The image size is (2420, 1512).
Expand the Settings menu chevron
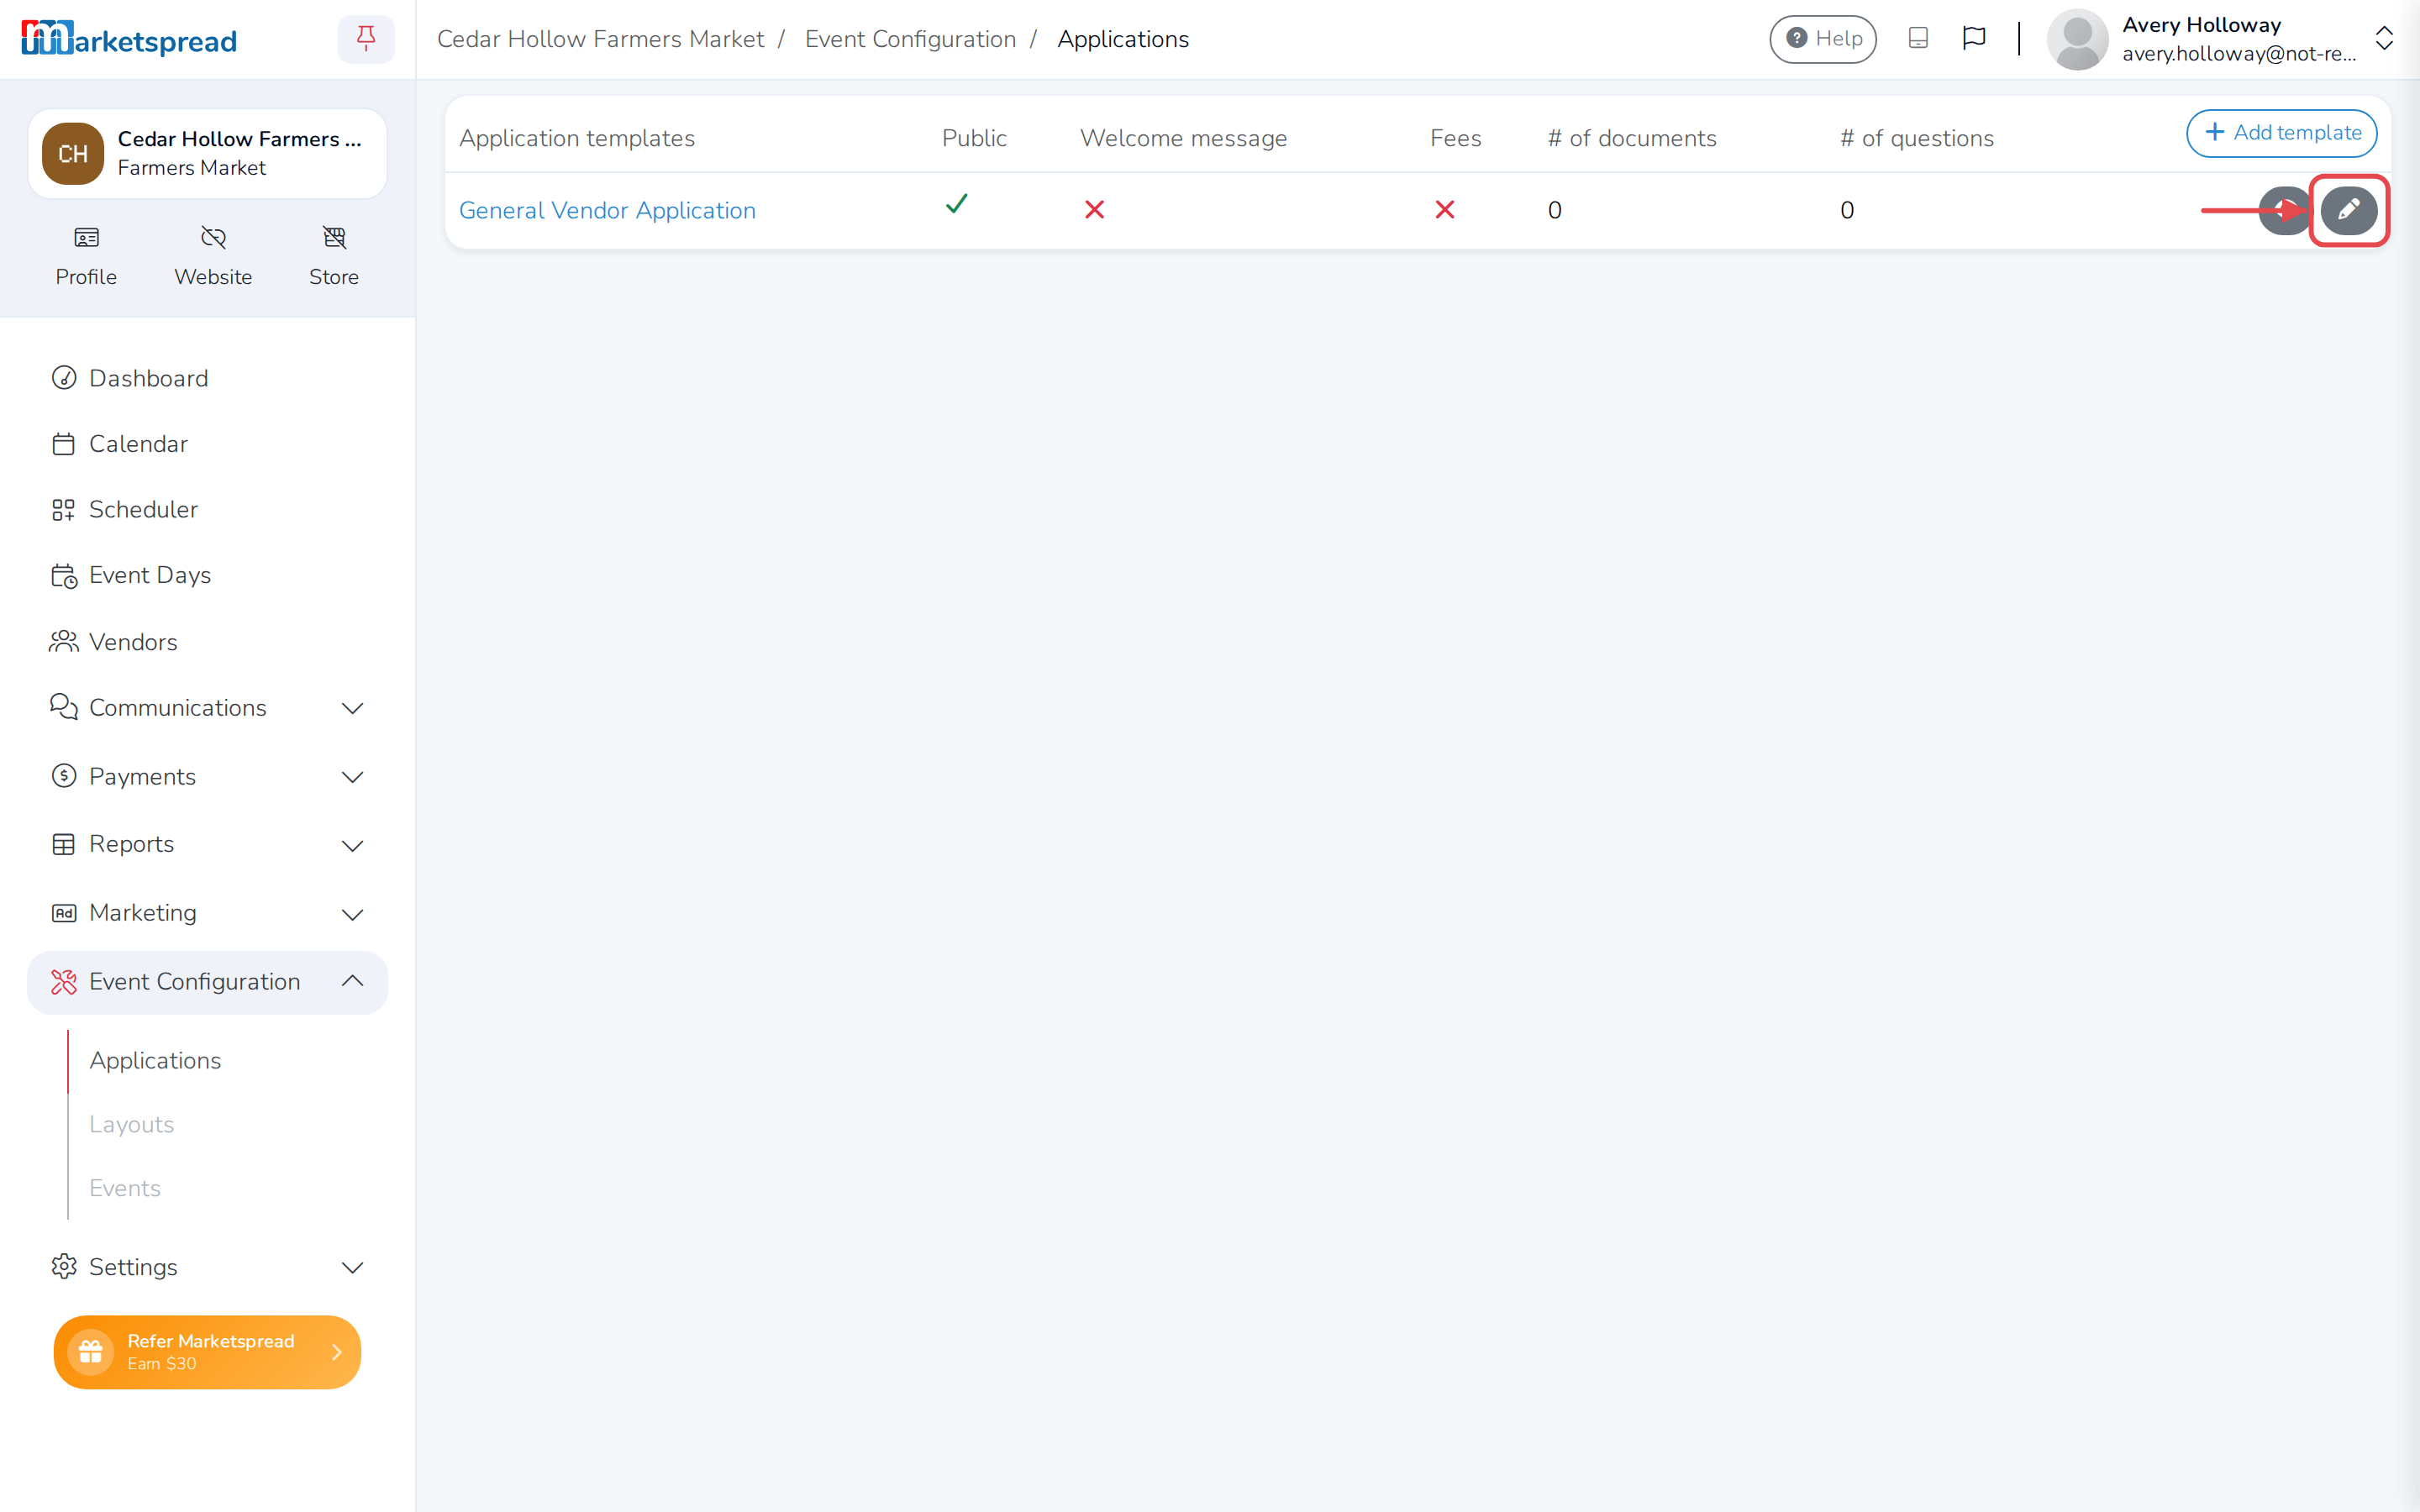pos(352,1268)
